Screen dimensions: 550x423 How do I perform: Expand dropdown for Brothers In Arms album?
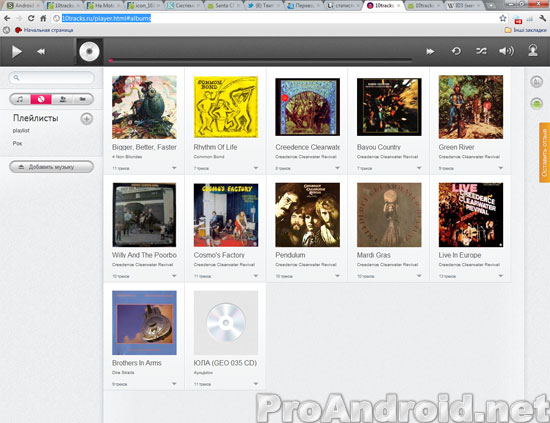(x=174, y=384)
